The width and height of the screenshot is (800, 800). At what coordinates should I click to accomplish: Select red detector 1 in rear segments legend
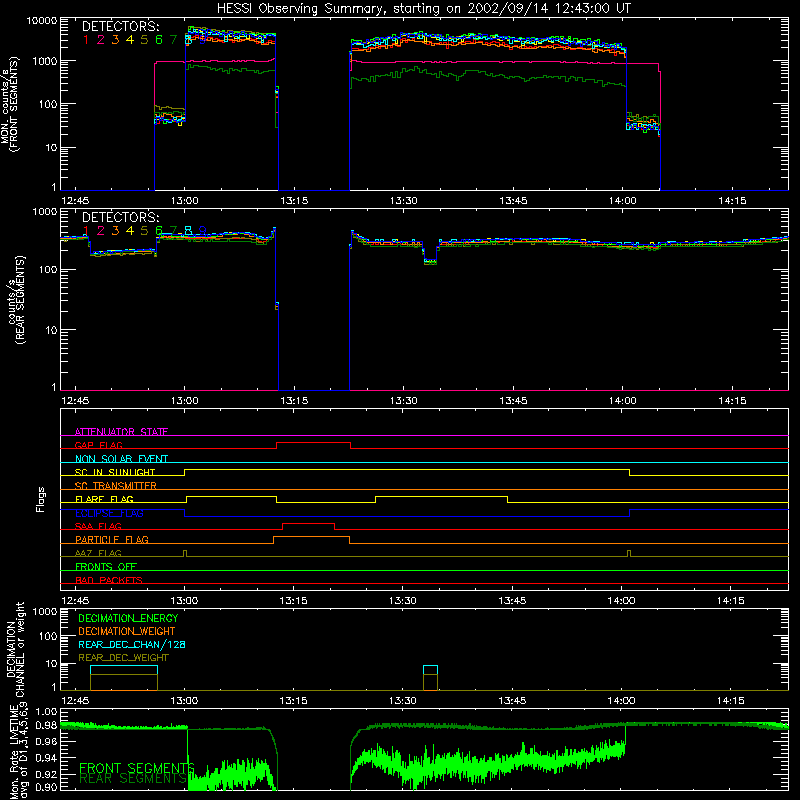pos(86,231)
